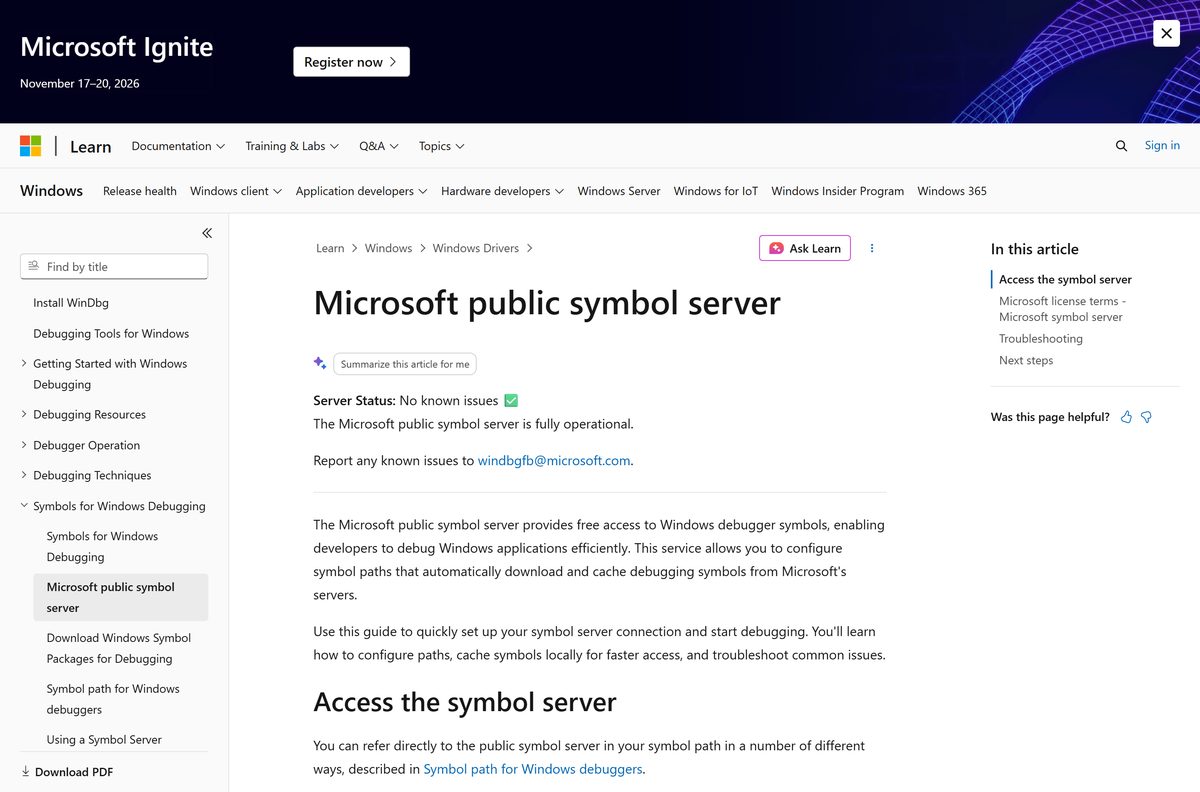This screenshot has width=1200, height=792.
Task: Click the Learn site title
Action: (90, 147)
